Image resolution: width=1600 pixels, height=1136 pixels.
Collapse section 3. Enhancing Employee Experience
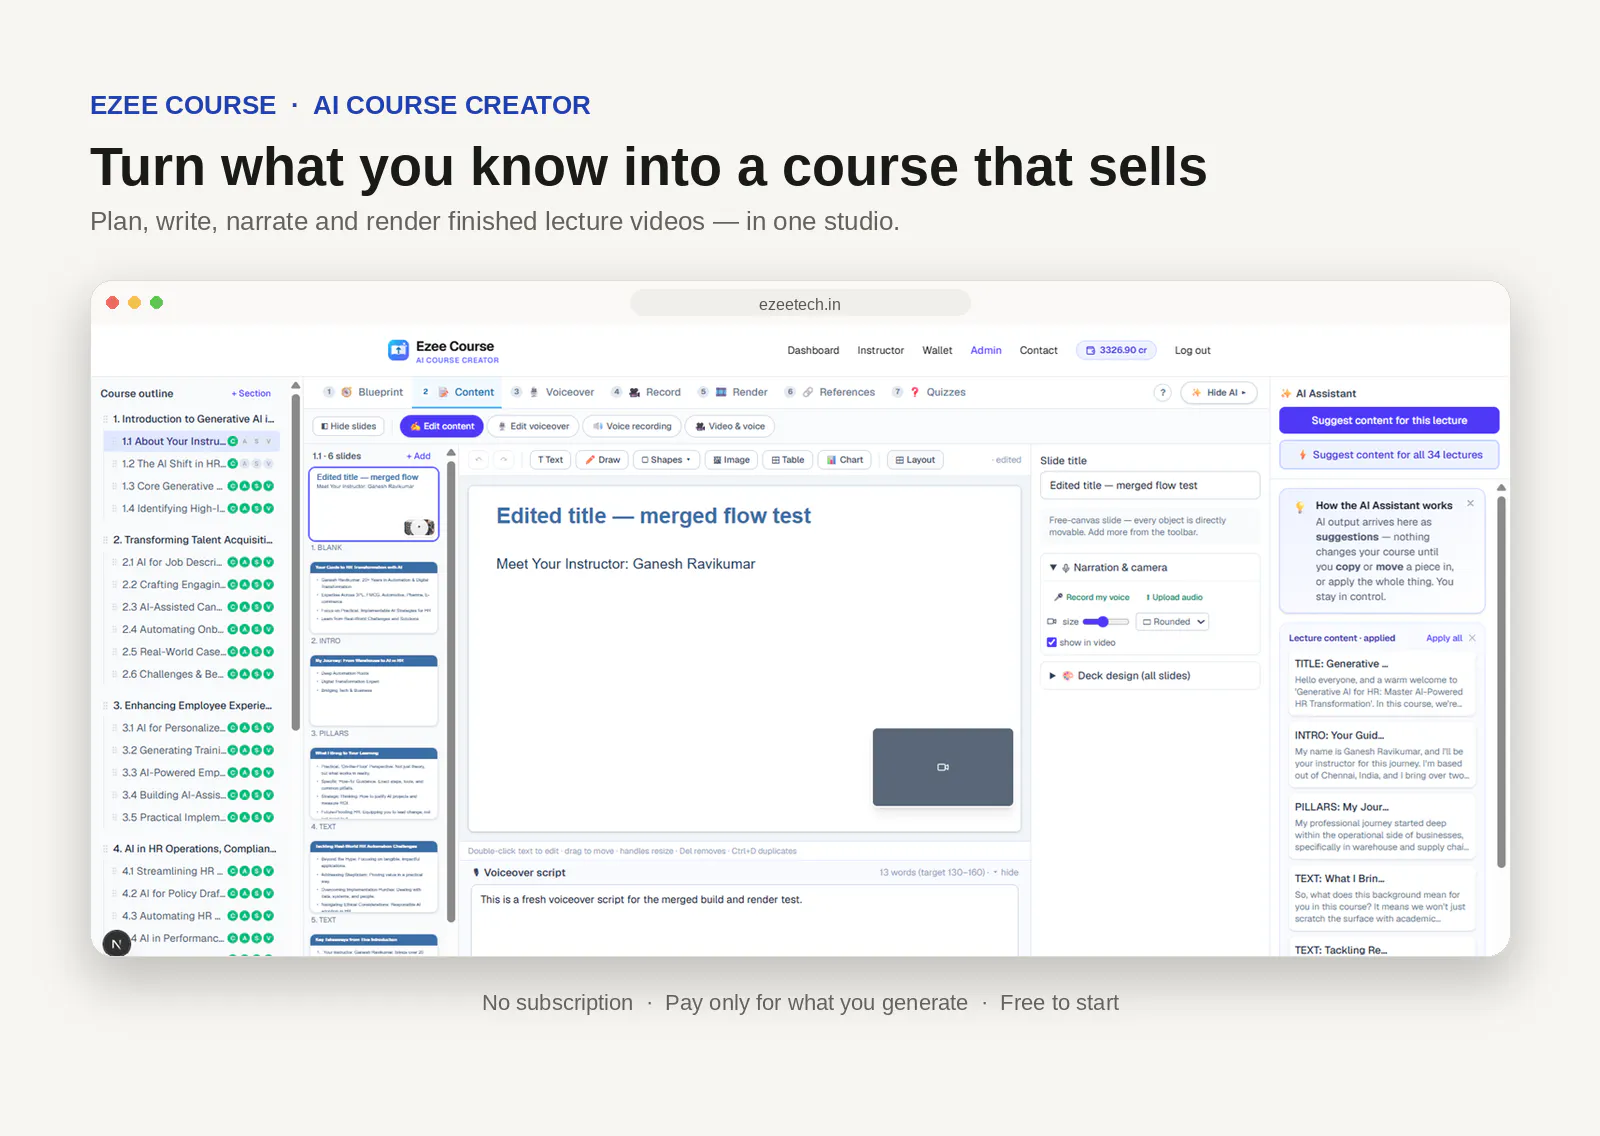pos(192,706)
